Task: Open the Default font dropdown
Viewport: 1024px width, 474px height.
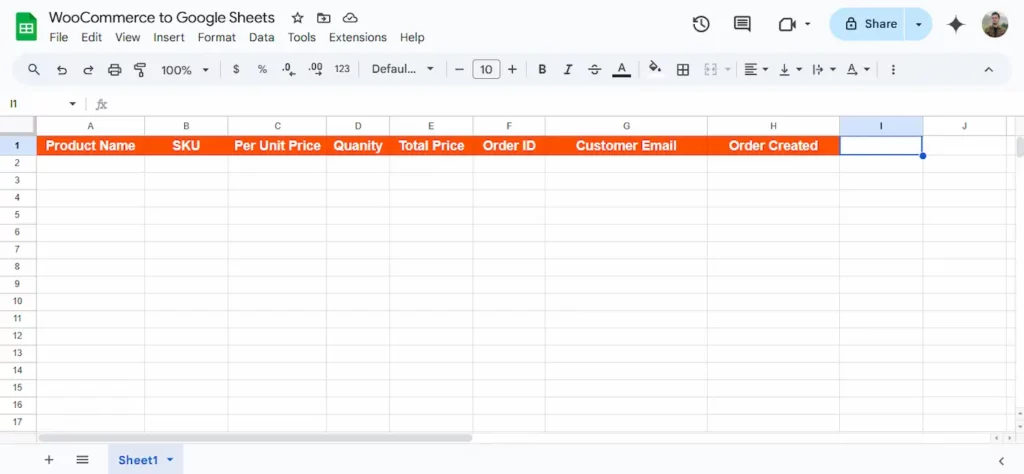Action: pyautogui.click(x=403, y=69)
